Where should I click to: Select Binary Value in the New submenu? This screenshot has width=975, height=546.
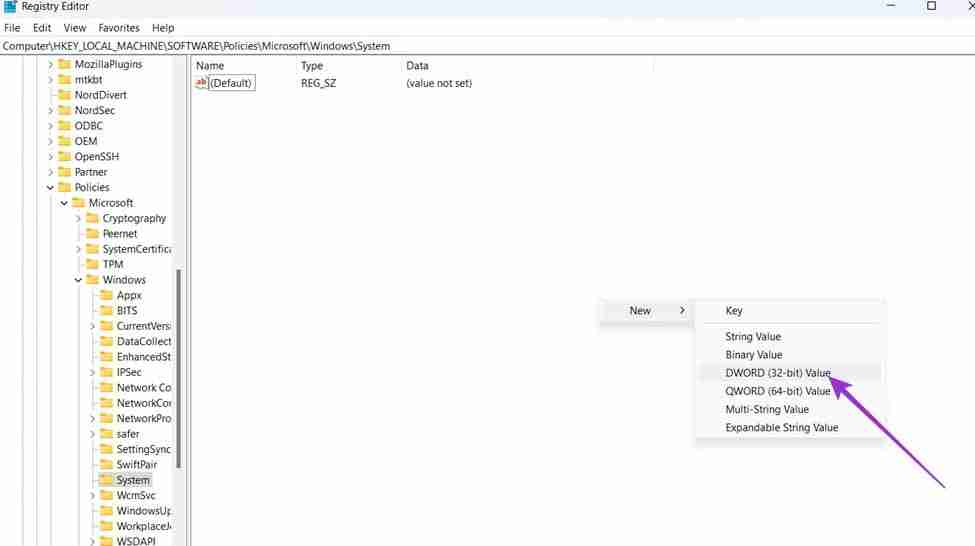tap(790, 354)
